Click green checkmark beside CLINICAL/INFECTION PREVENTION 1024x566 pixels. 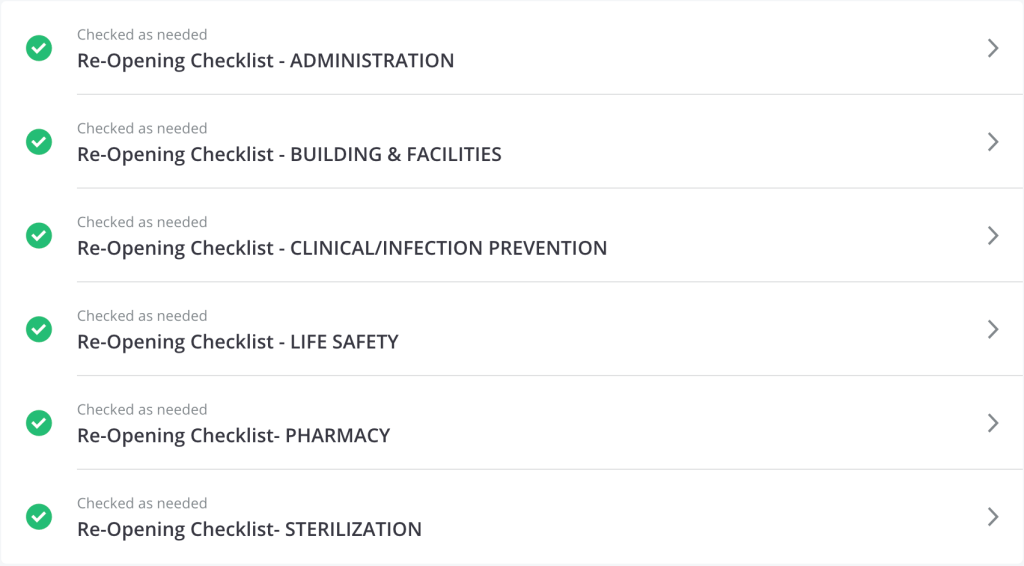tap(39, 236)
